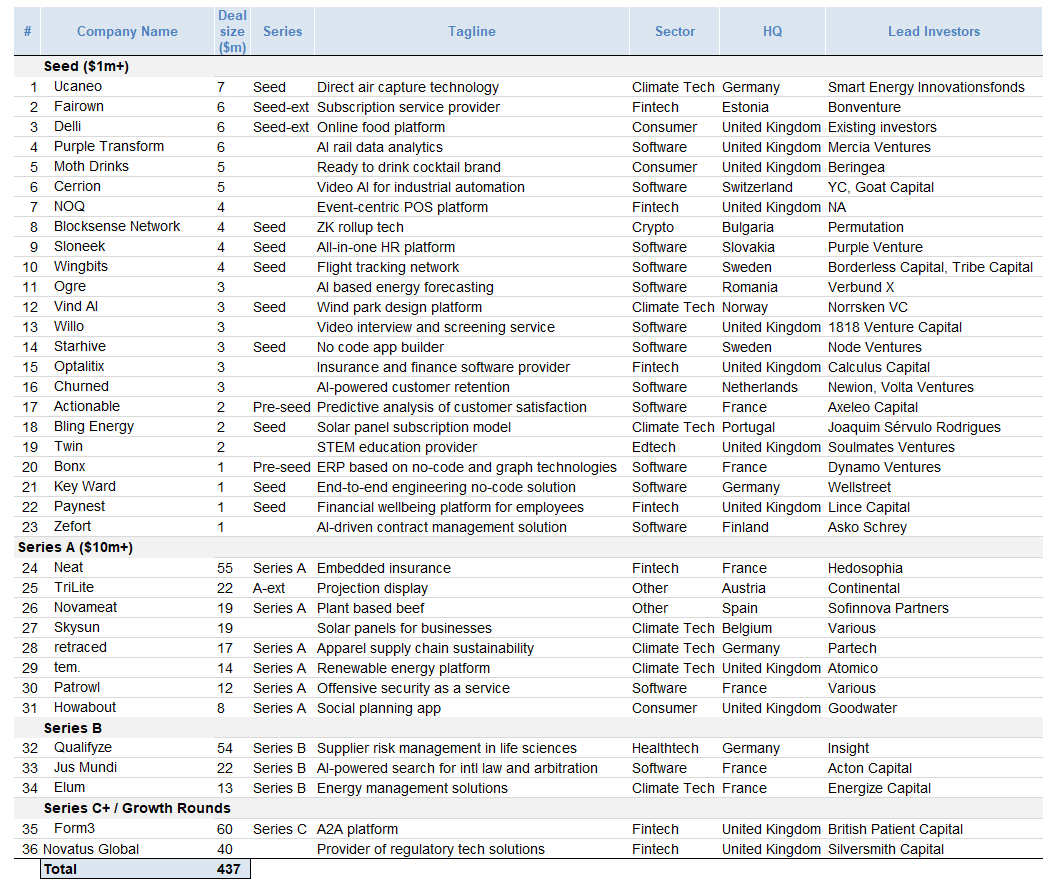Select investor "British Patient Capital"
This screenshot has height=895, width=1051.
895,829
